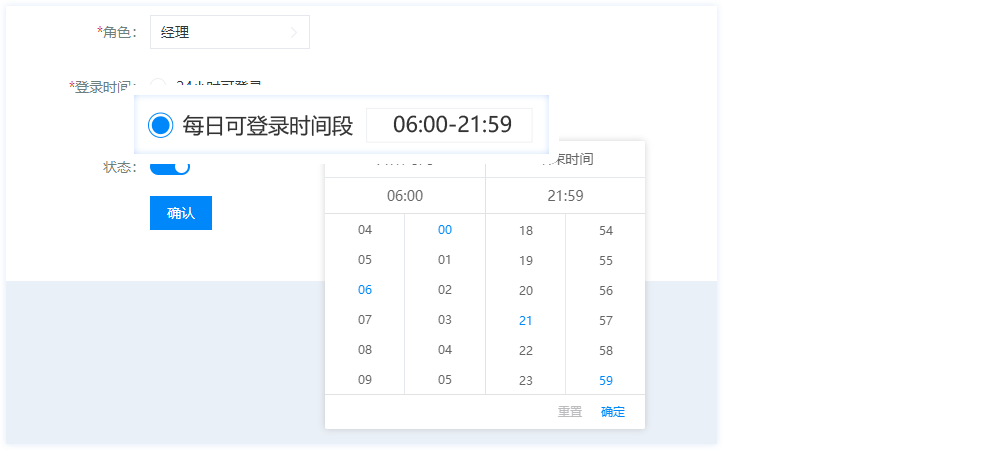
Task: Click the 06:00 start time input in picker
Action: (405, 196)
